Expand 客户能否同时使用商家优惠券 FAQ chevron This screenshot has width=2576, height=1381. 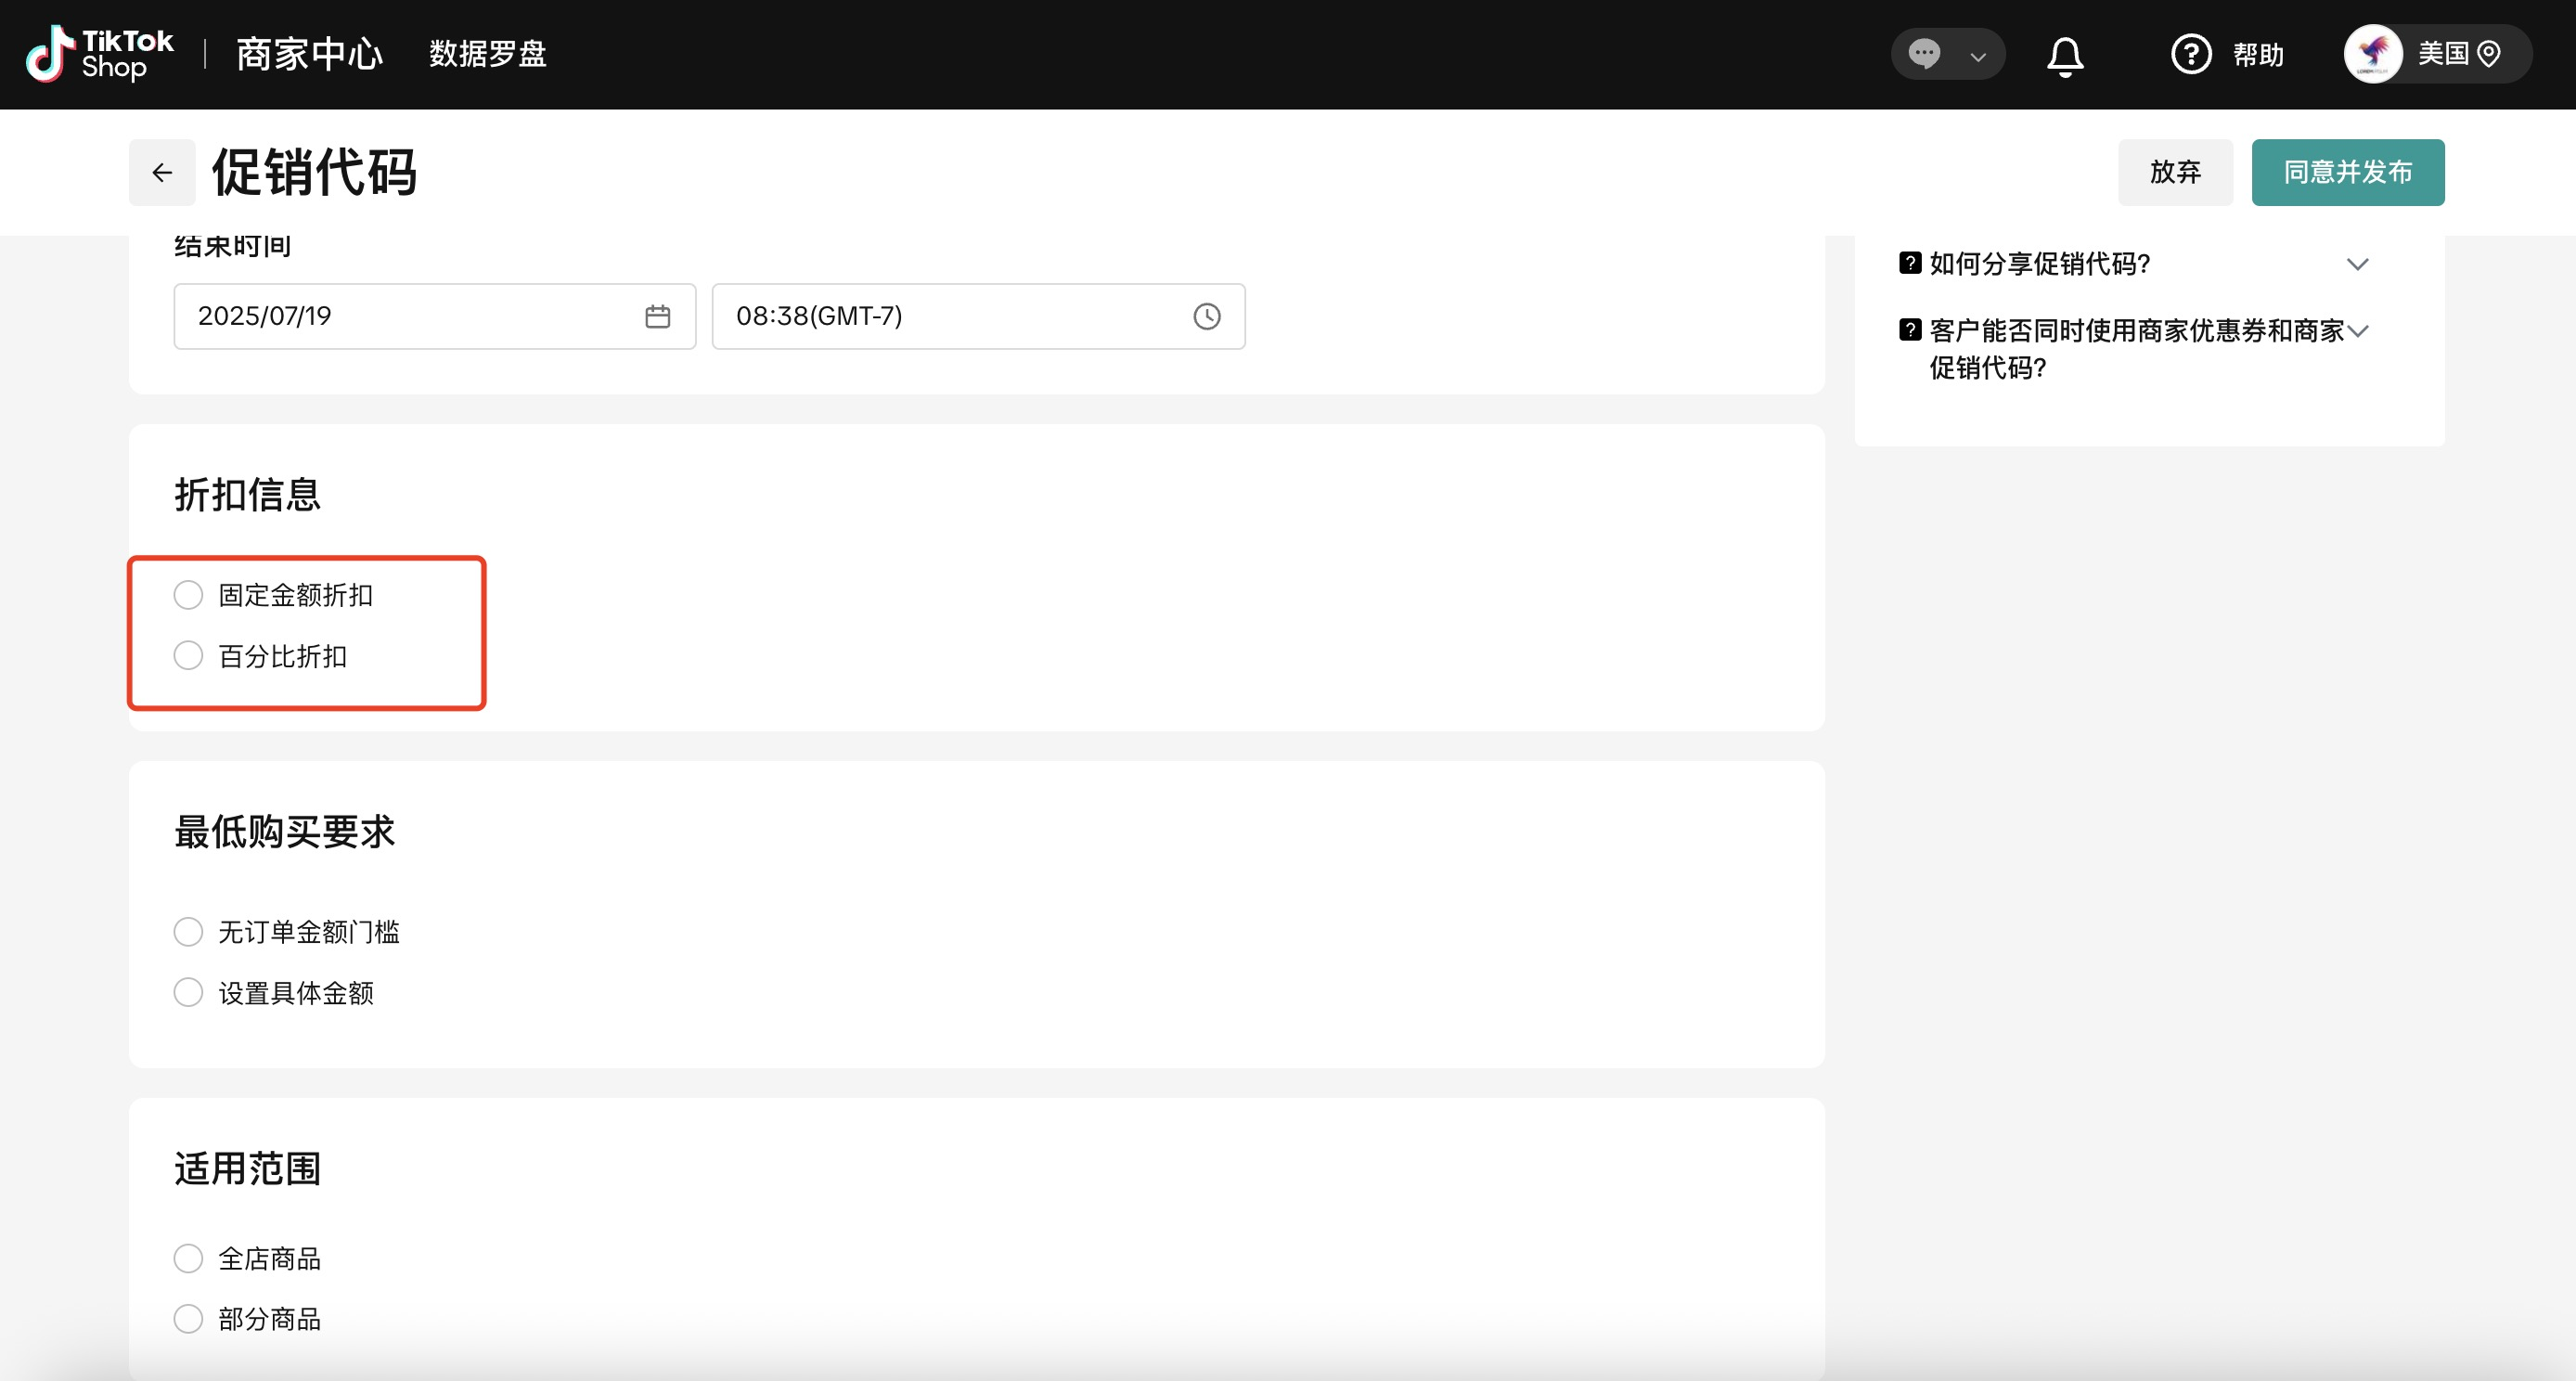click(x=2357, y=331)
